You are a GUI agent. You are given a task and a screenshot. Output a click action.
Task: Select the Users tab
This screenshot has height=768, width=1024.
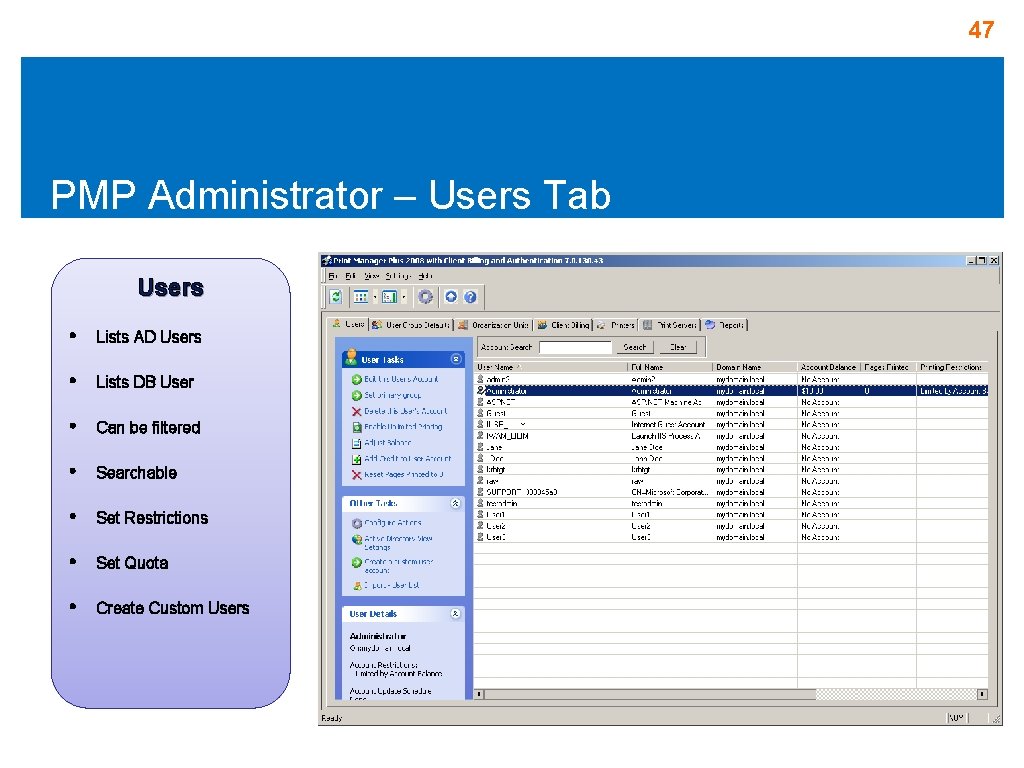[348, 324]
